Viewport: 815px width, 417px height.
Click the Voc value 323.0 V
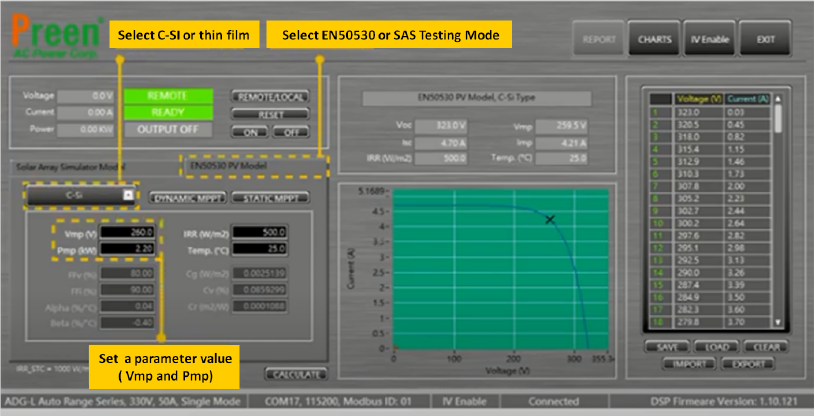click(441, 126)
